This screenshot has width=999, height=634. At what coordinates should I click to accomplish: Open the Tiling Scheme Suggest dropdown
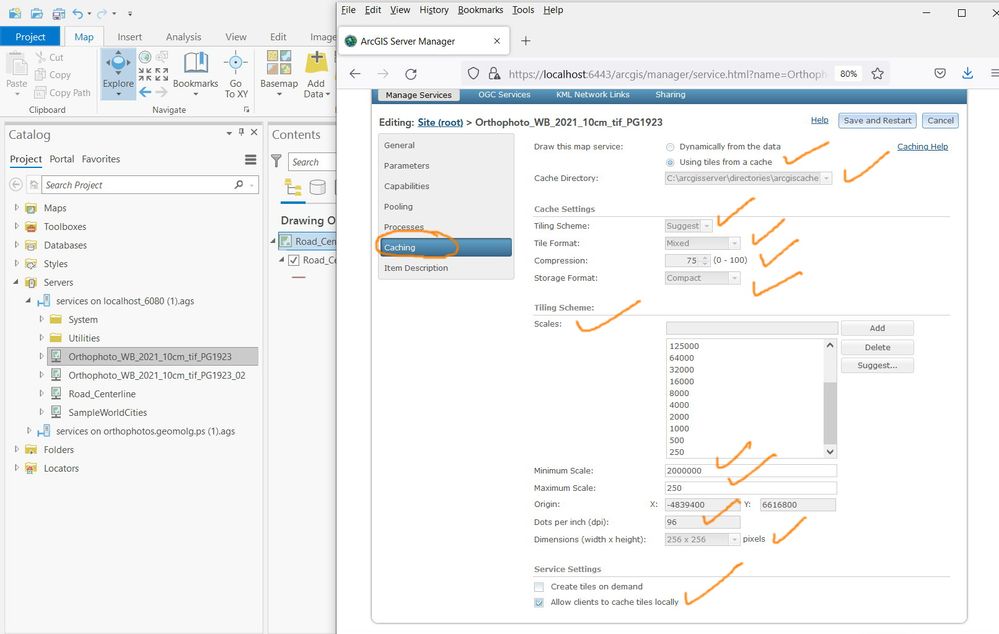pos(707,226)
